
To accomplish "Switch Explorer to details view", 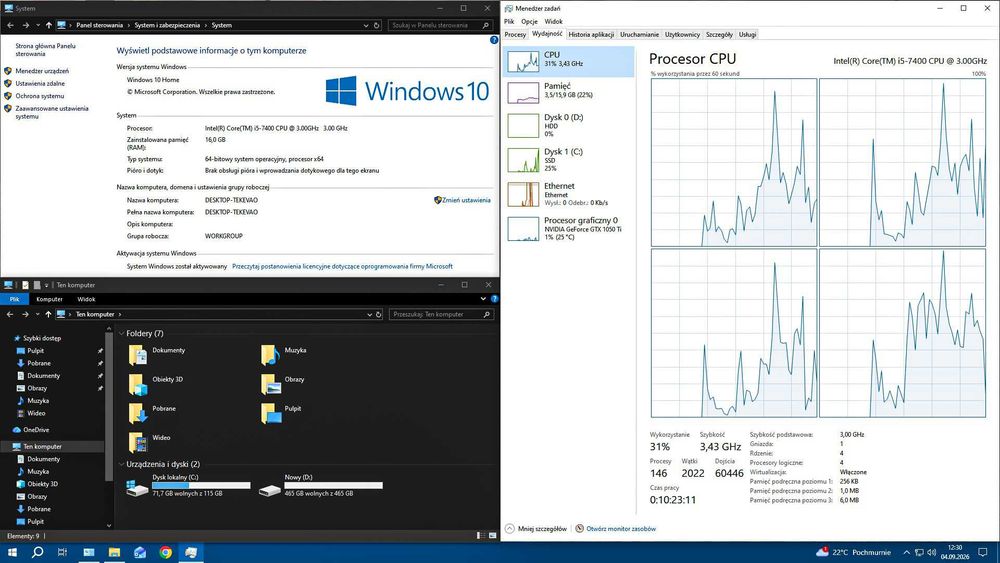I will coord(481,536).
